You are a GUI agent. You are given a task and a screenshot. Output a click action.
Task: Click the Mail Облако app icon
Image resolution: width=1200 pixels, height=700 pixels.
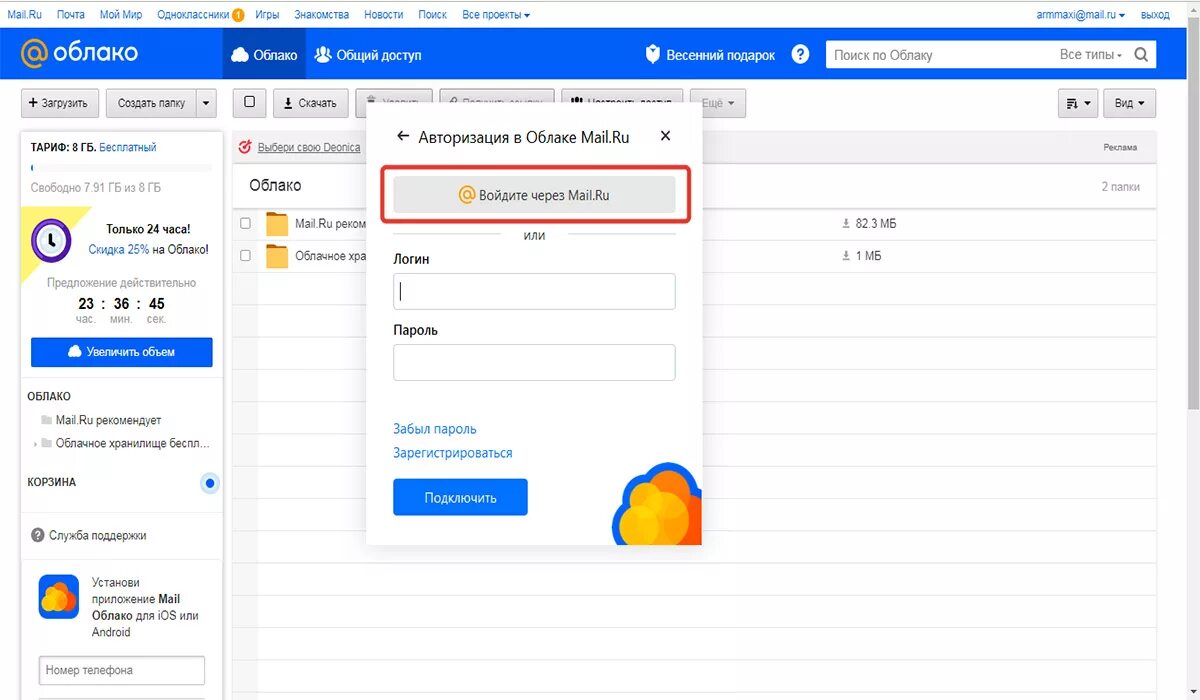pyautogui.click(x=59, y=596)
